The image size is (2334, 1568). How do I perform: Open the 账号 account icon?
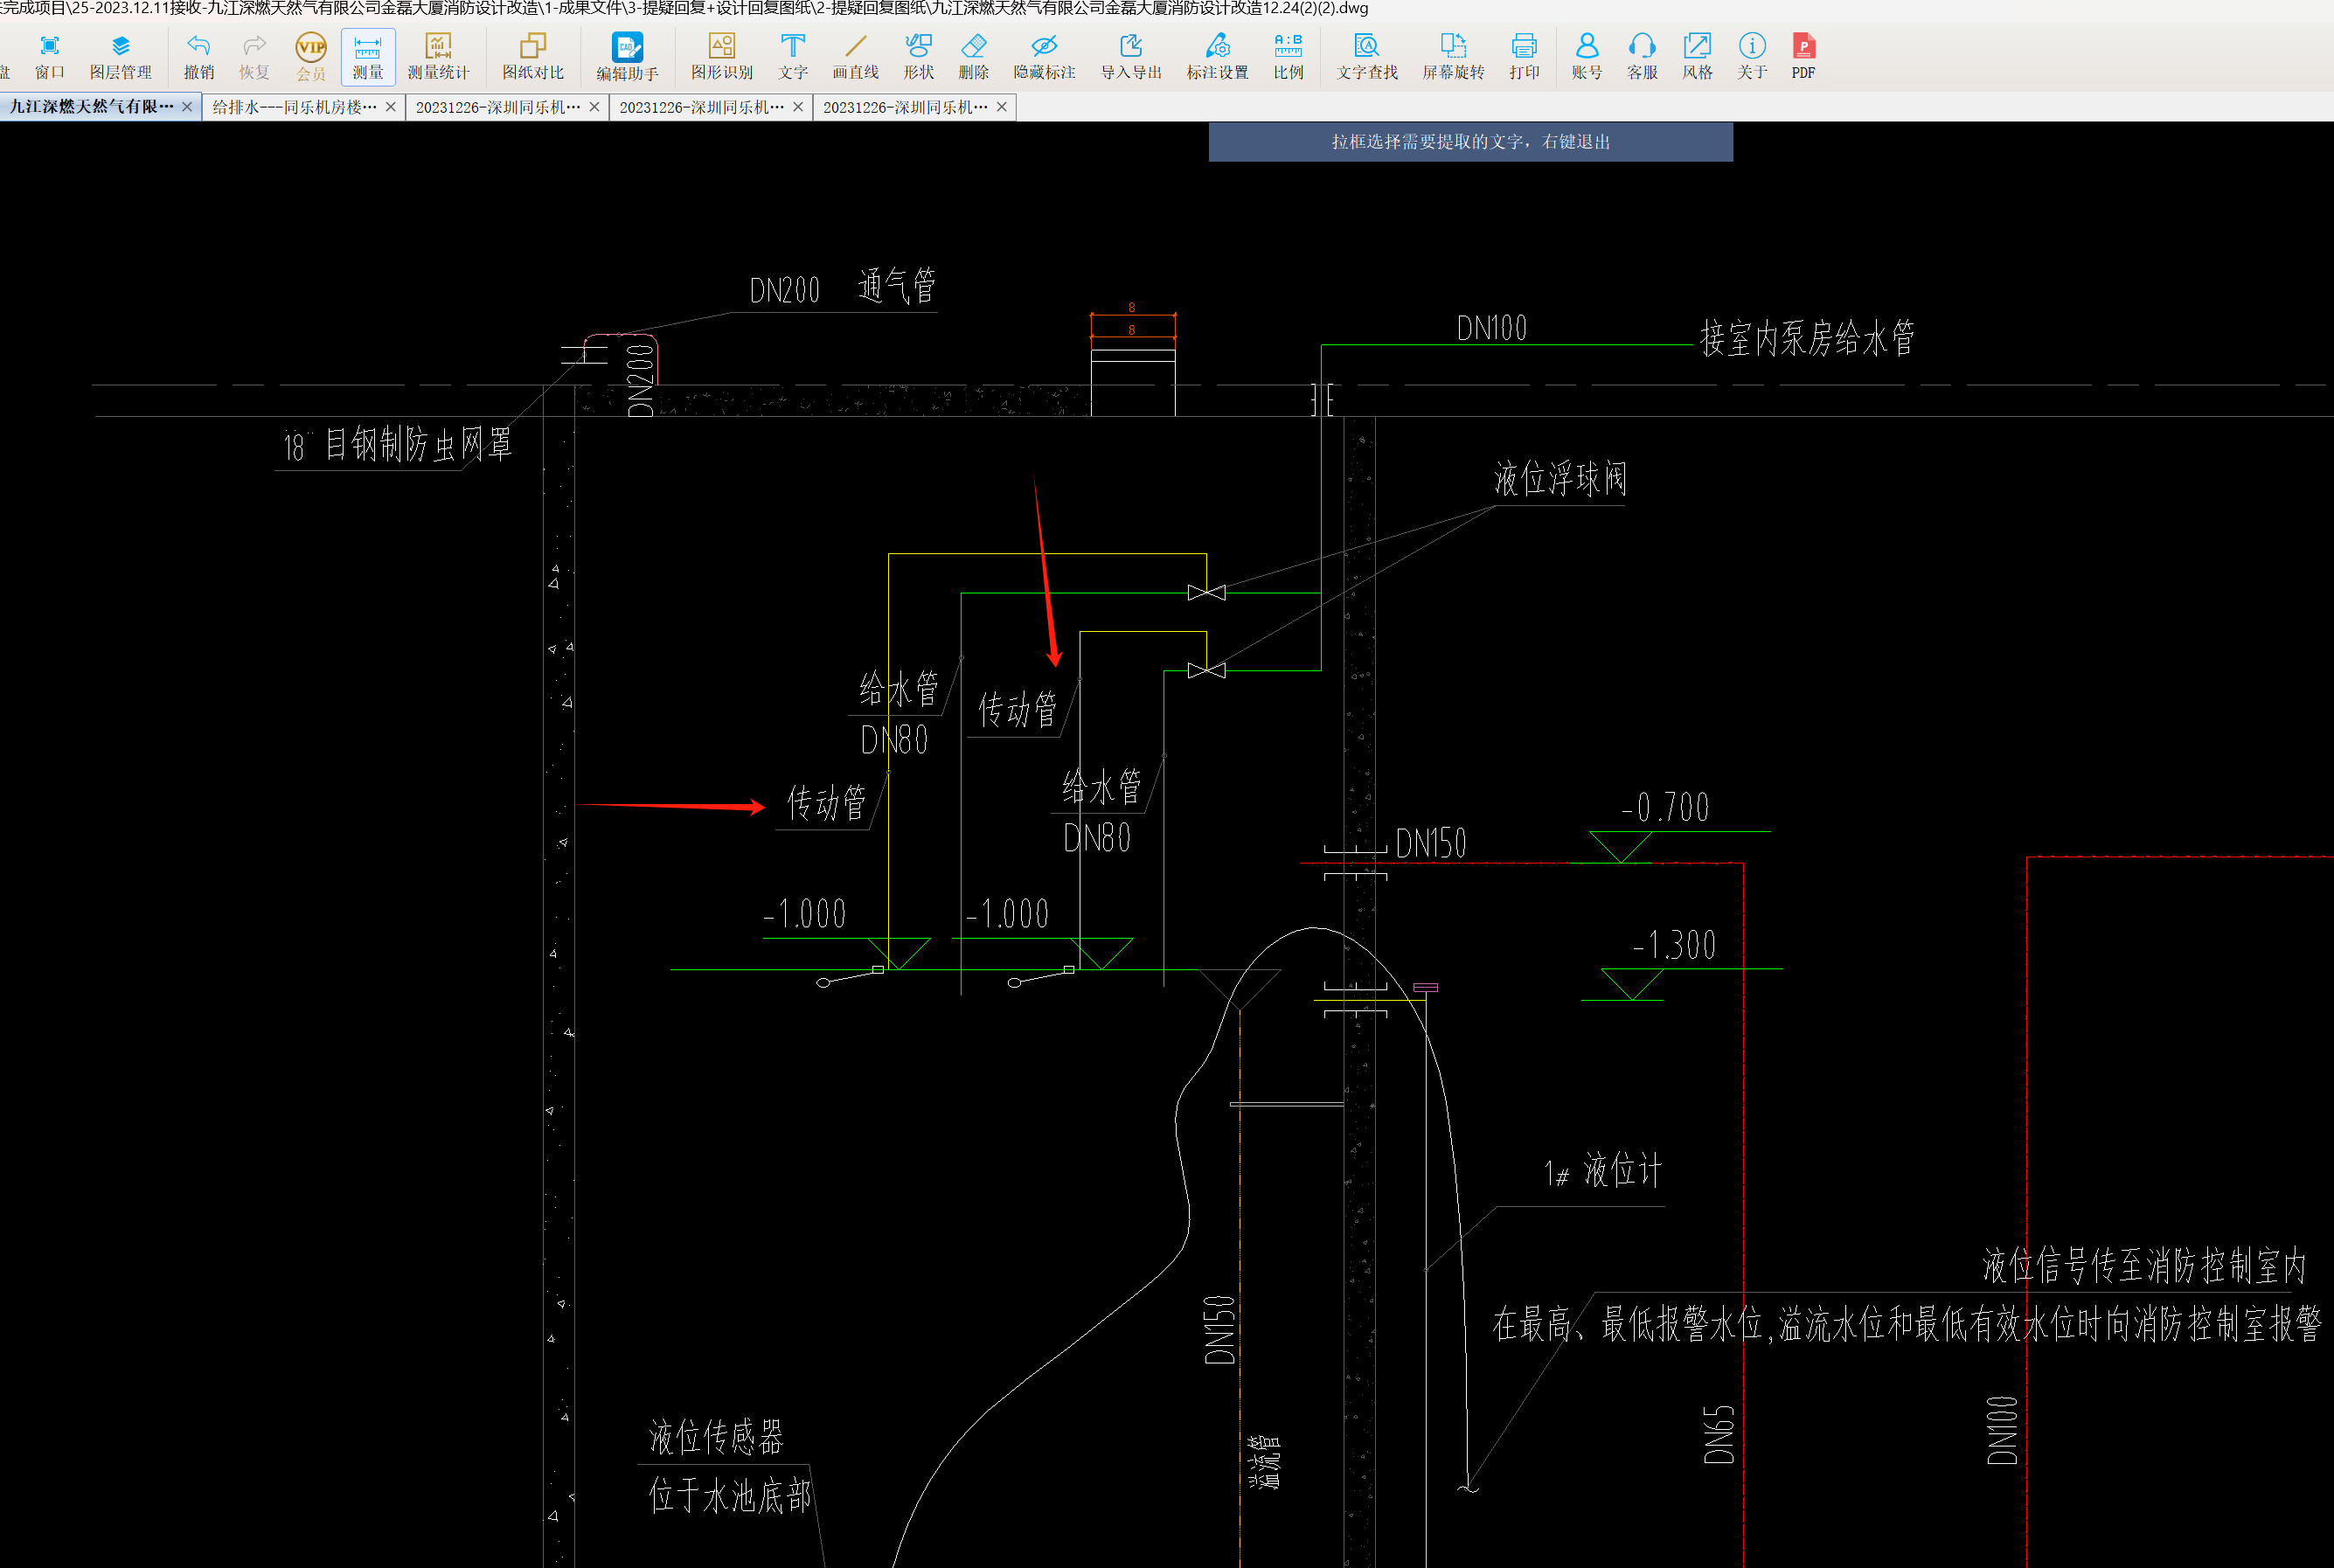pos(1587,57)
